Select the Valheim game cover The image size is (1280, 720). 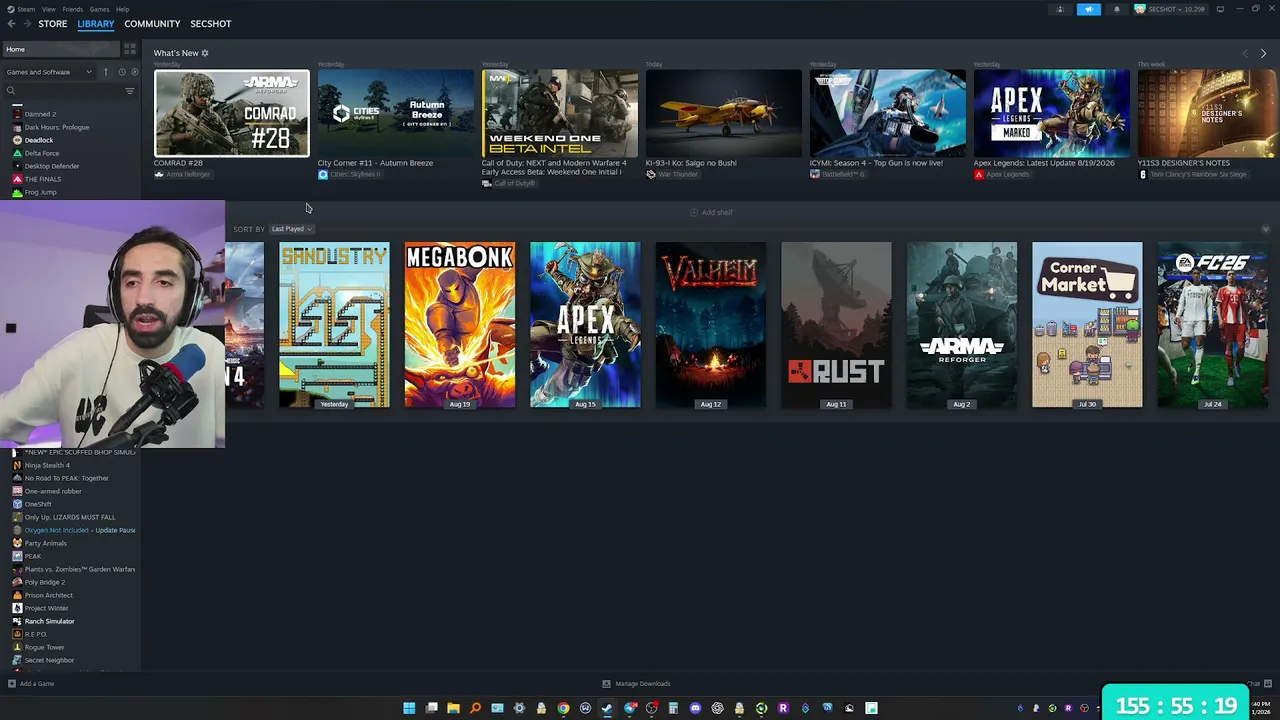coord(711,325)
